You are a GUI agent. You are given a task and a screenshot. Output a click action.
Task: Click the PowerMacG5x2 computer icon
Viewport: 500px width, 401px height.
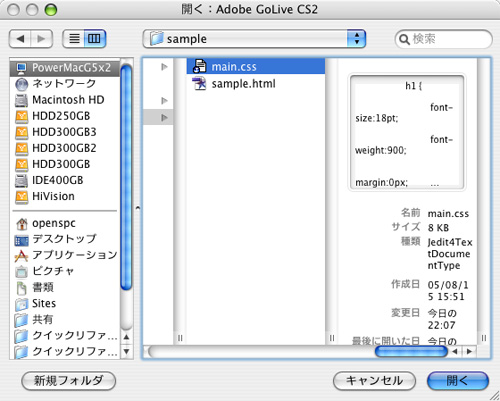[x=21, y=68]
